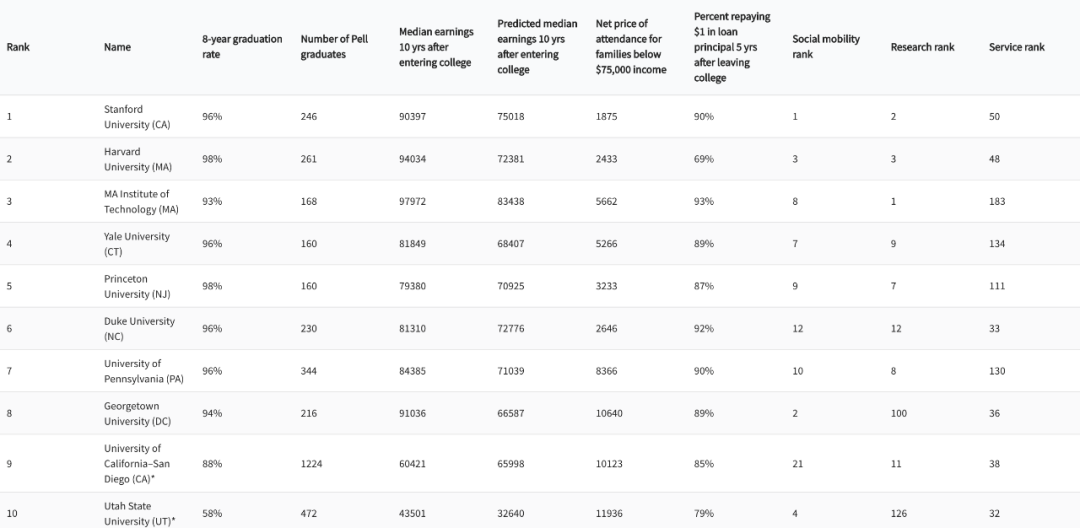
Task: Select Georgetown's research rank cell showing 100
Action: click(899, 414)
